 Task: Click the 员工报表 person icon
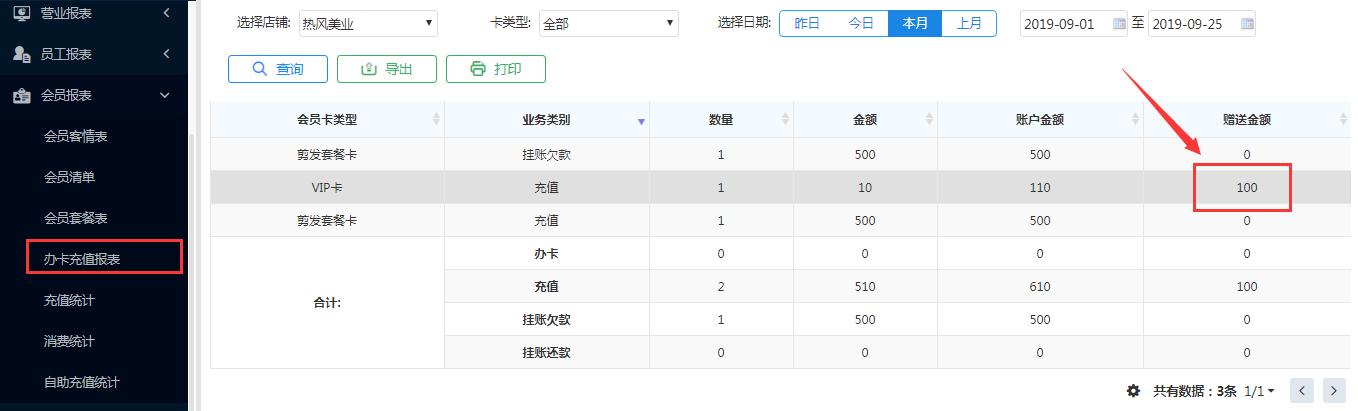(21, 54)
